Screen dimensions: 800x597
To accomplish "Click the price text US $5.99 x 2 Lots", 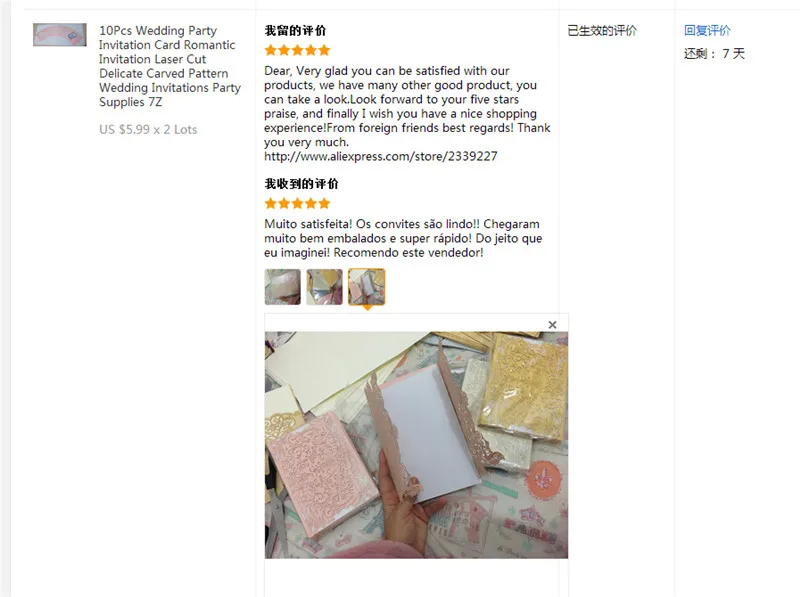I will [x=148, y=130].
